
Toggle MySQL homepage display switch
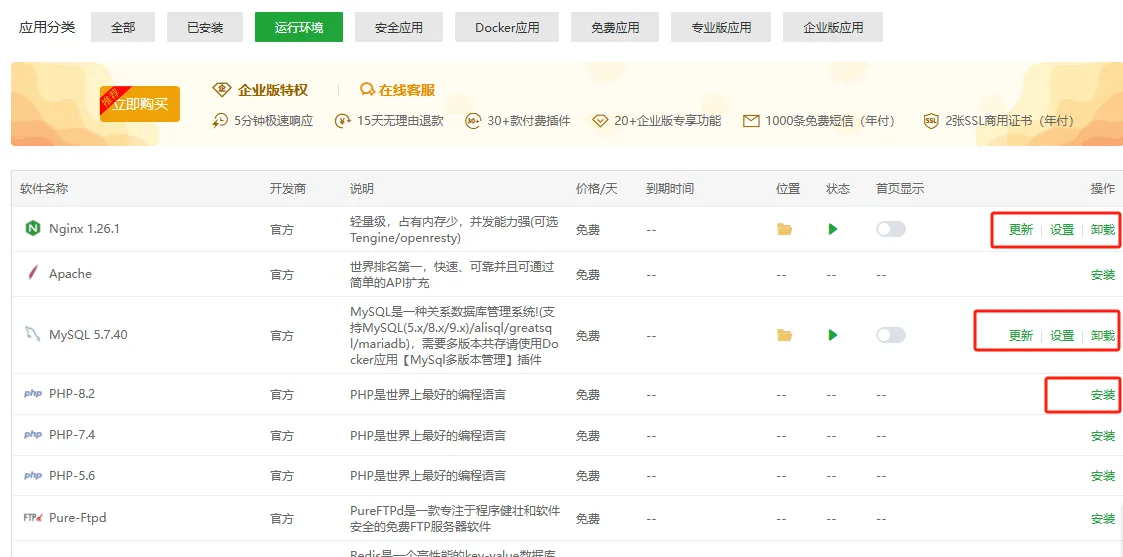[x=891, y=335]
